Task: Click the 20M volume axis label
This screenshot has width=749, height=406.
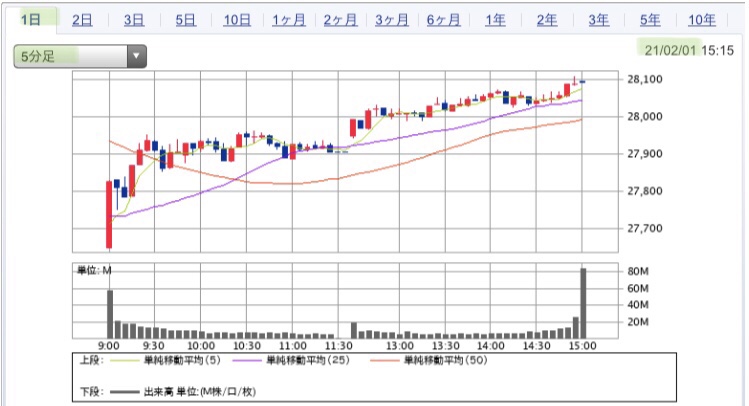Action: (x=638, y=321)
